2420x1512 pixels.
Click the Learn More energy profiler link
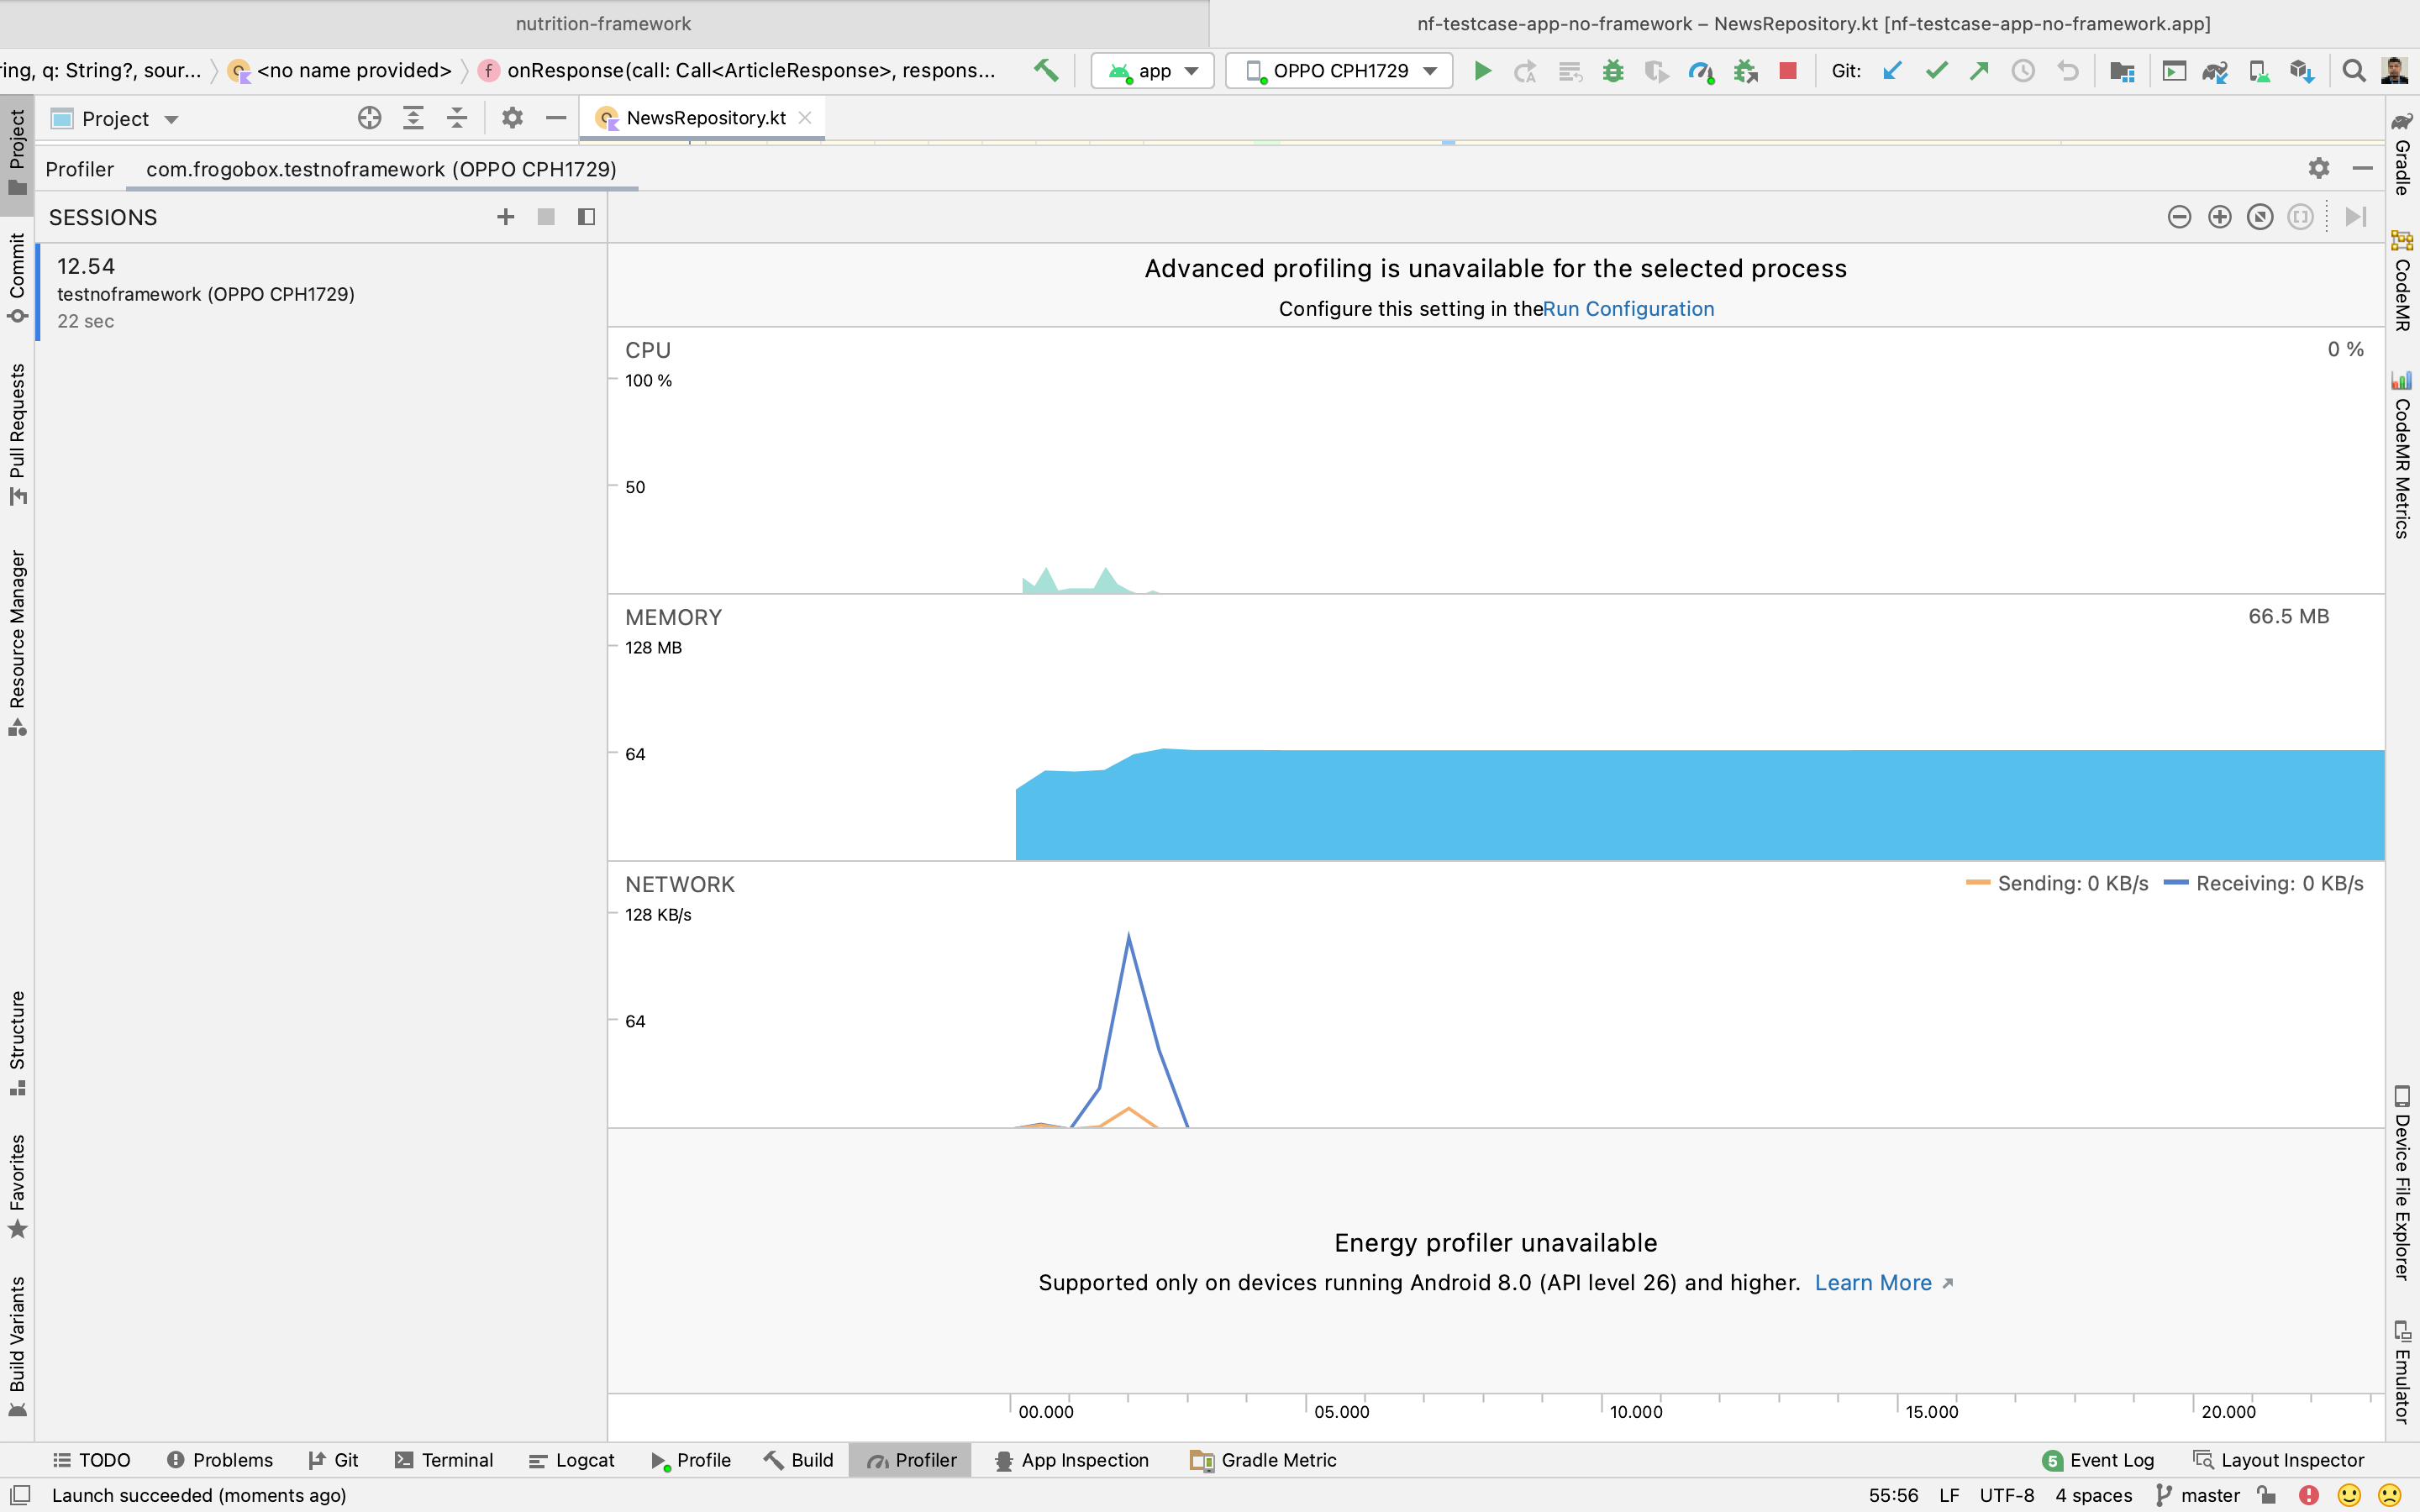pos(1873,1283)
